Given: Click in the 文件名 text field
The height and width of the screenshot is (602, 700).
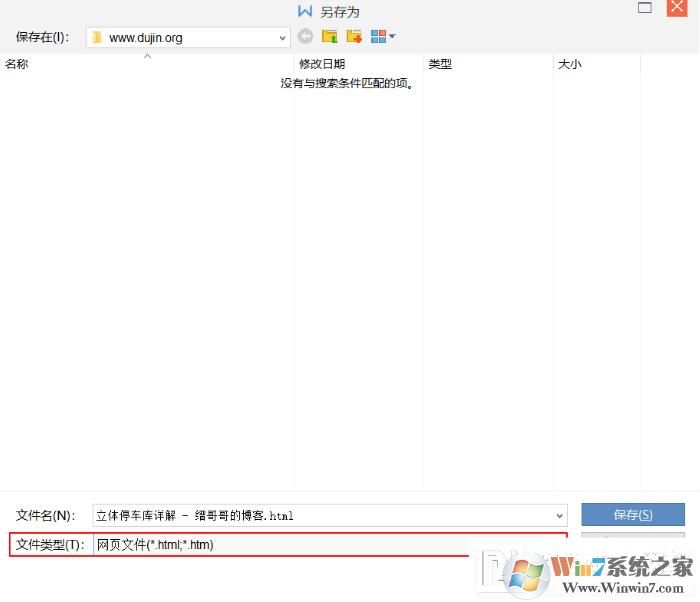Looking at the screenshot, I should coord(320,516).
